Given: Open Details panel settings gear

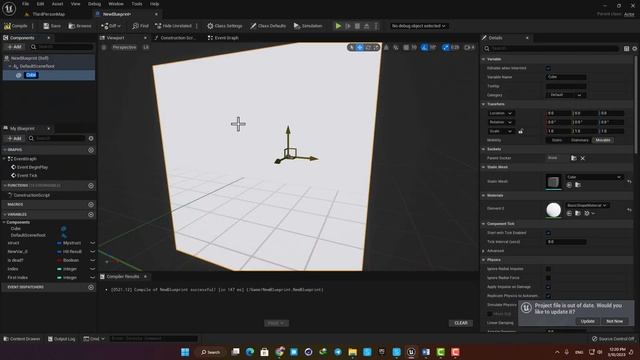Looking at the screenshot, I should (x=635, y=49).
